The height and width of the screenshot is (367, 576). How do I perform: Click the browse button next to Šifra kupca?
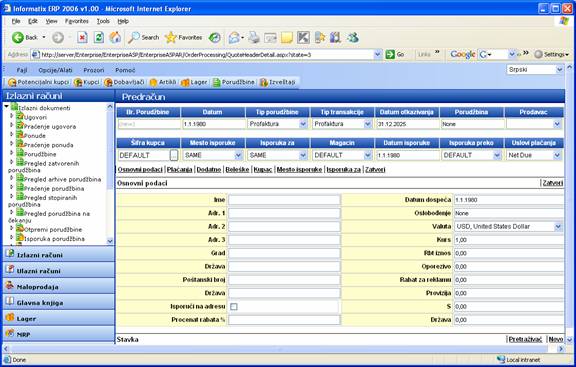click(174, 155)
